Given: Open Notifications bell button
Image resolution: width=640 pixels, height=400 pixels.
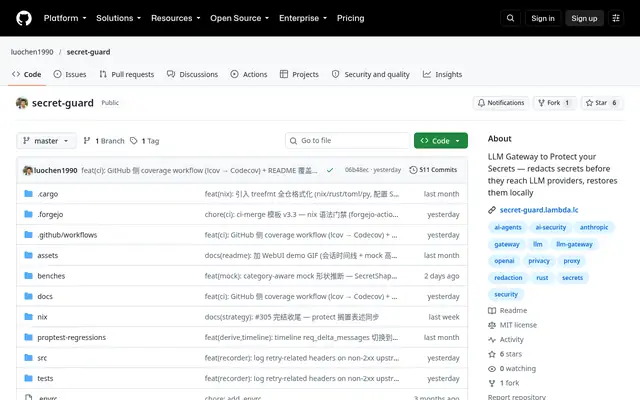Looking at the screenshot, I should [501, 103].
